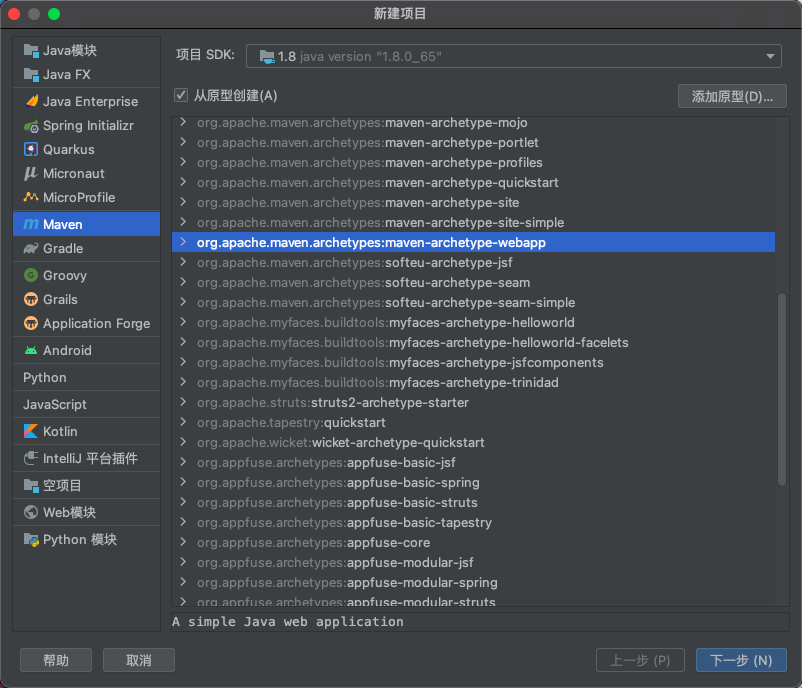Click the 'A simple Java web application' description
Viewport: 802px width, 688px height.
coord(288,622)
